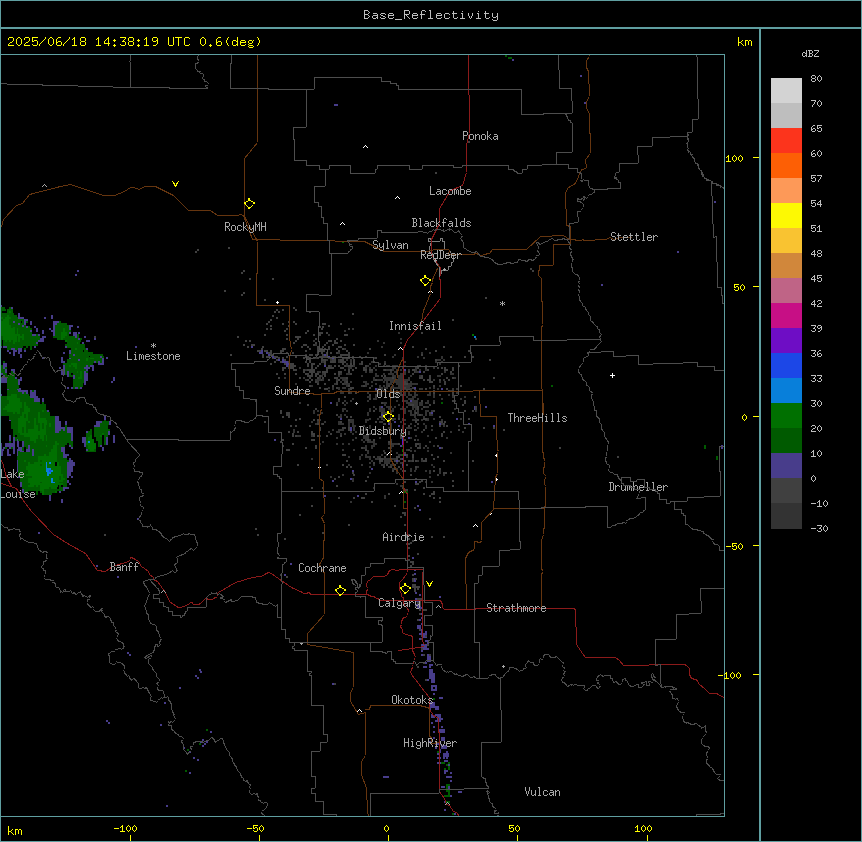Select the 39 value on dBZ legend

tap(816, 329)
